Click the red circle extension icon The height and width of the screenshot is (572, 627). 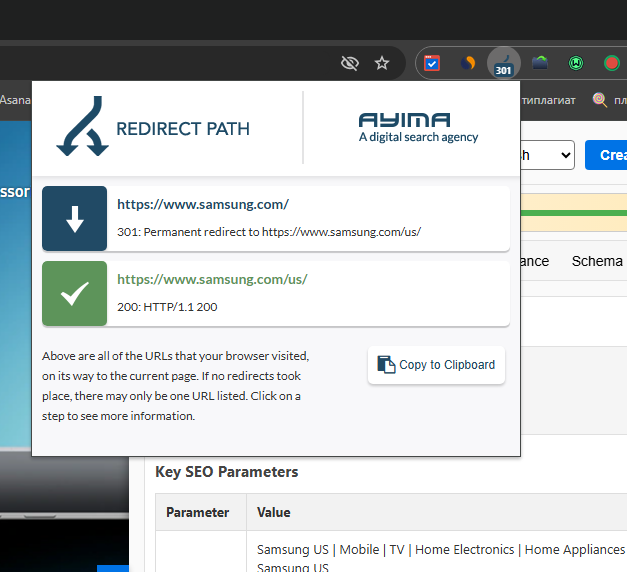611,63
